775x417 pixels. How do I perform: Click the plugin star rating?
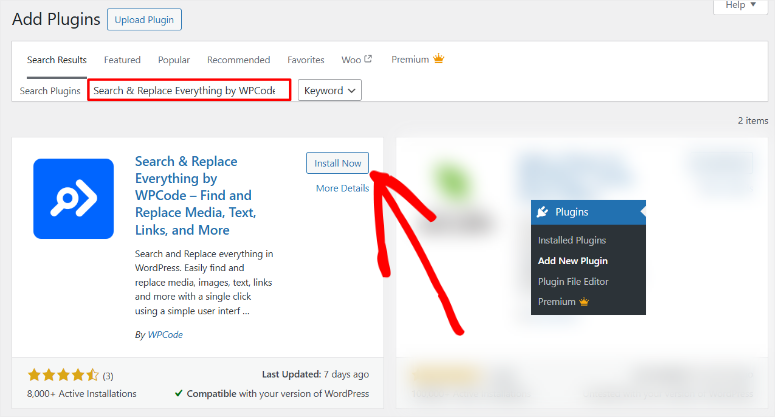[x=63, y=375]
